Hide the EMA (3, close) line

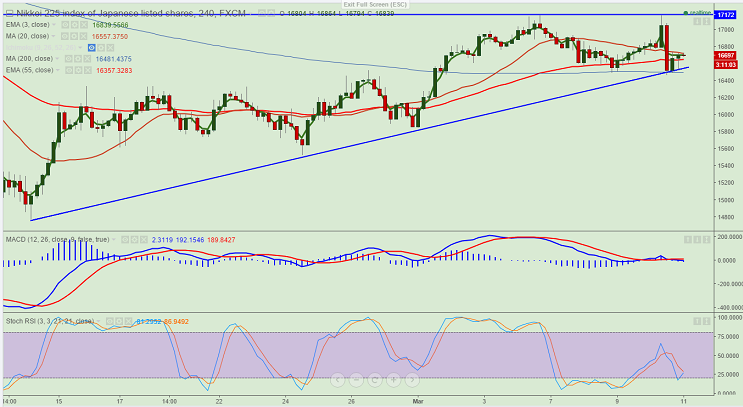(x=65, y=25)
